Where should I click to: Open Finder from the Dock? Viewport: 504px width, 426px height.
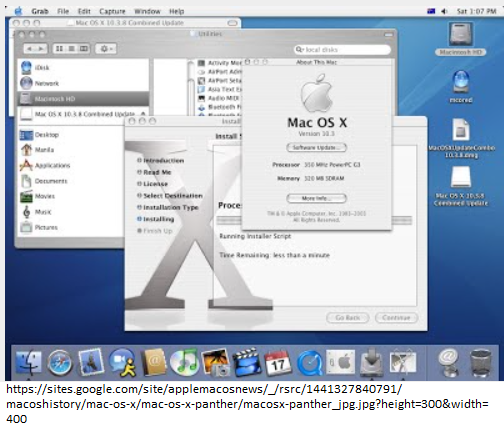(29, 363)
